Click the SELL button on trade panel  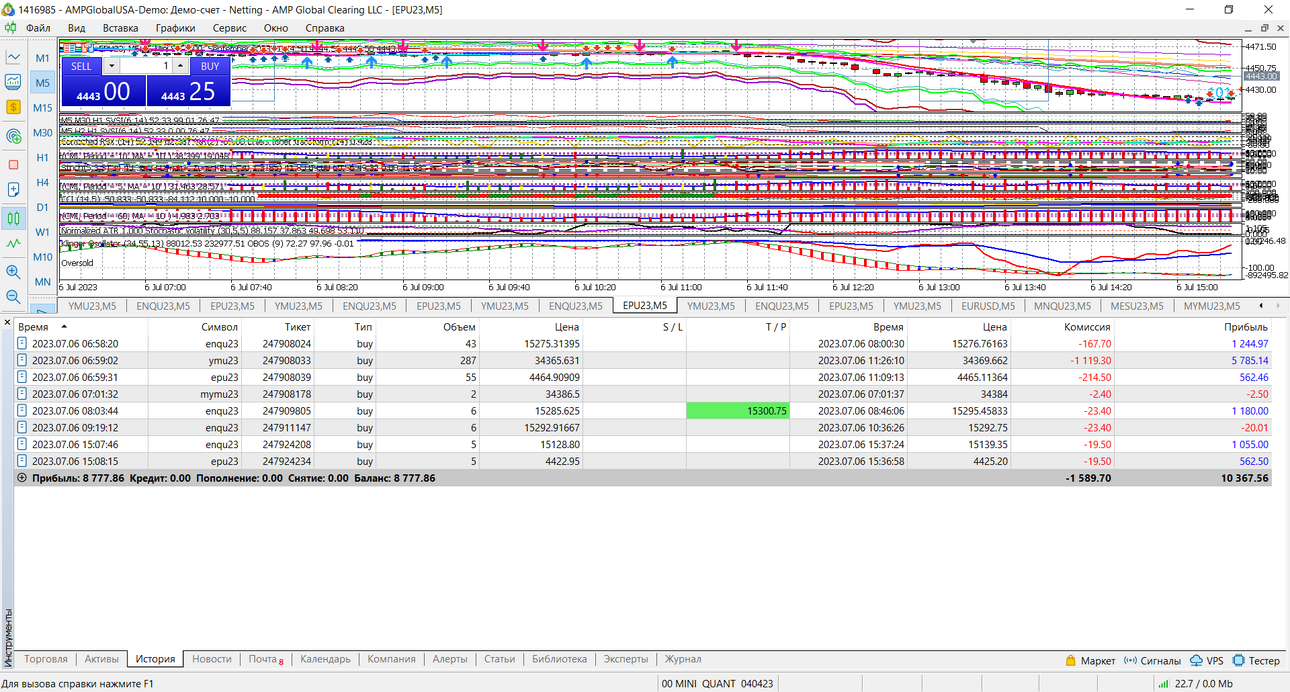(81, 66)
